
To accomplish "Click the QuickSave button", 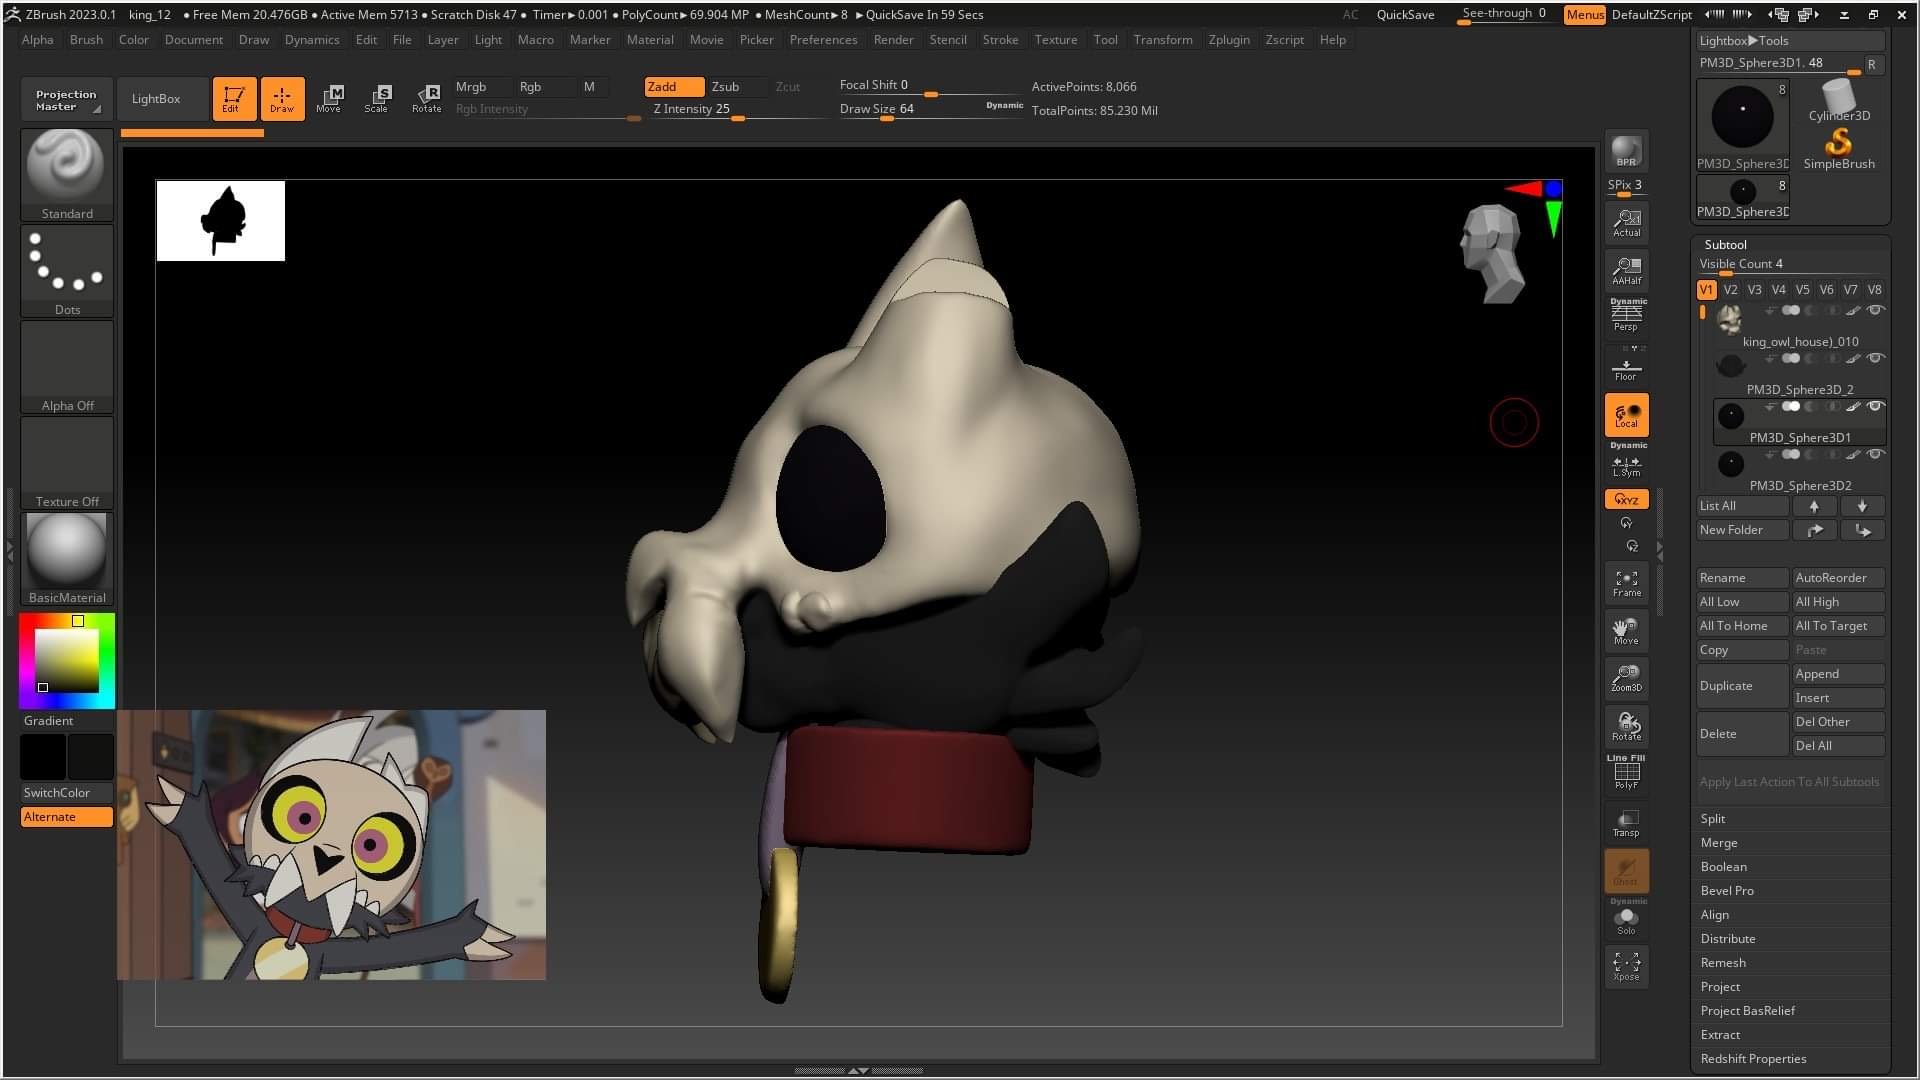I will (x=1405, y=15).
